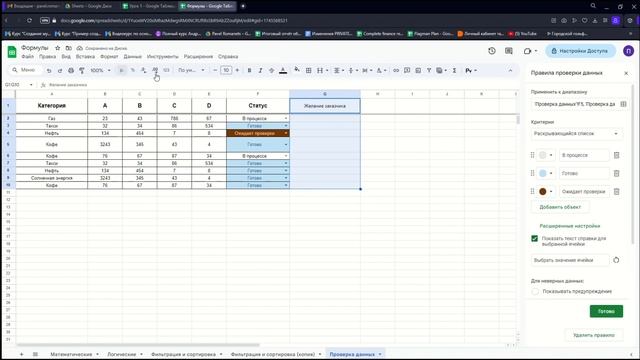640x360 pixels.
Task: Open the "Ожидает проверки" cell dropdown
Action: (286, 133)
